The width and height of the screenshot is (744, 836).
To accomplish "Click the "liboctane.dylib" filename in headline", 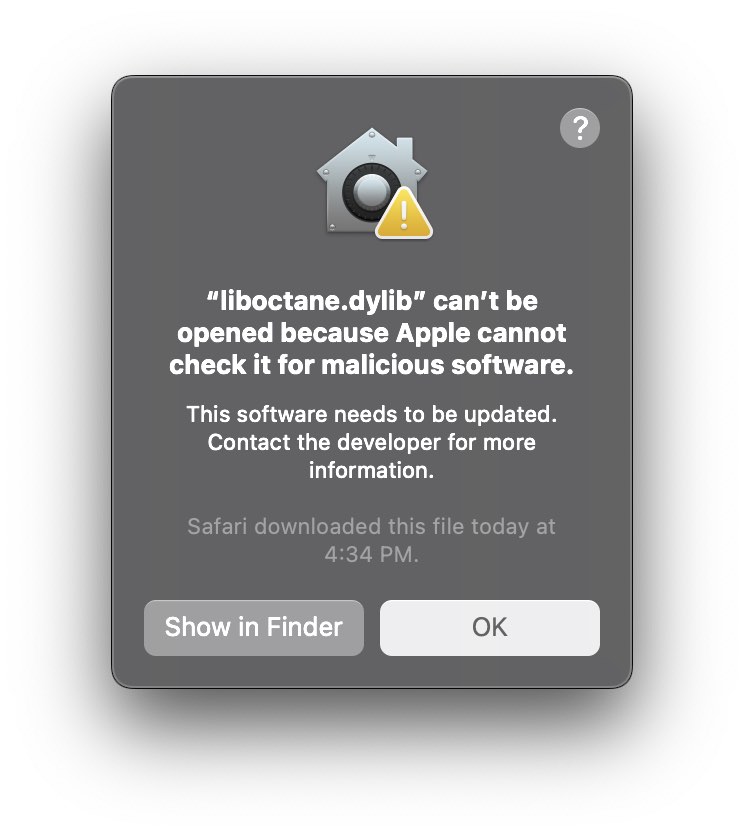I will point(316,302).
